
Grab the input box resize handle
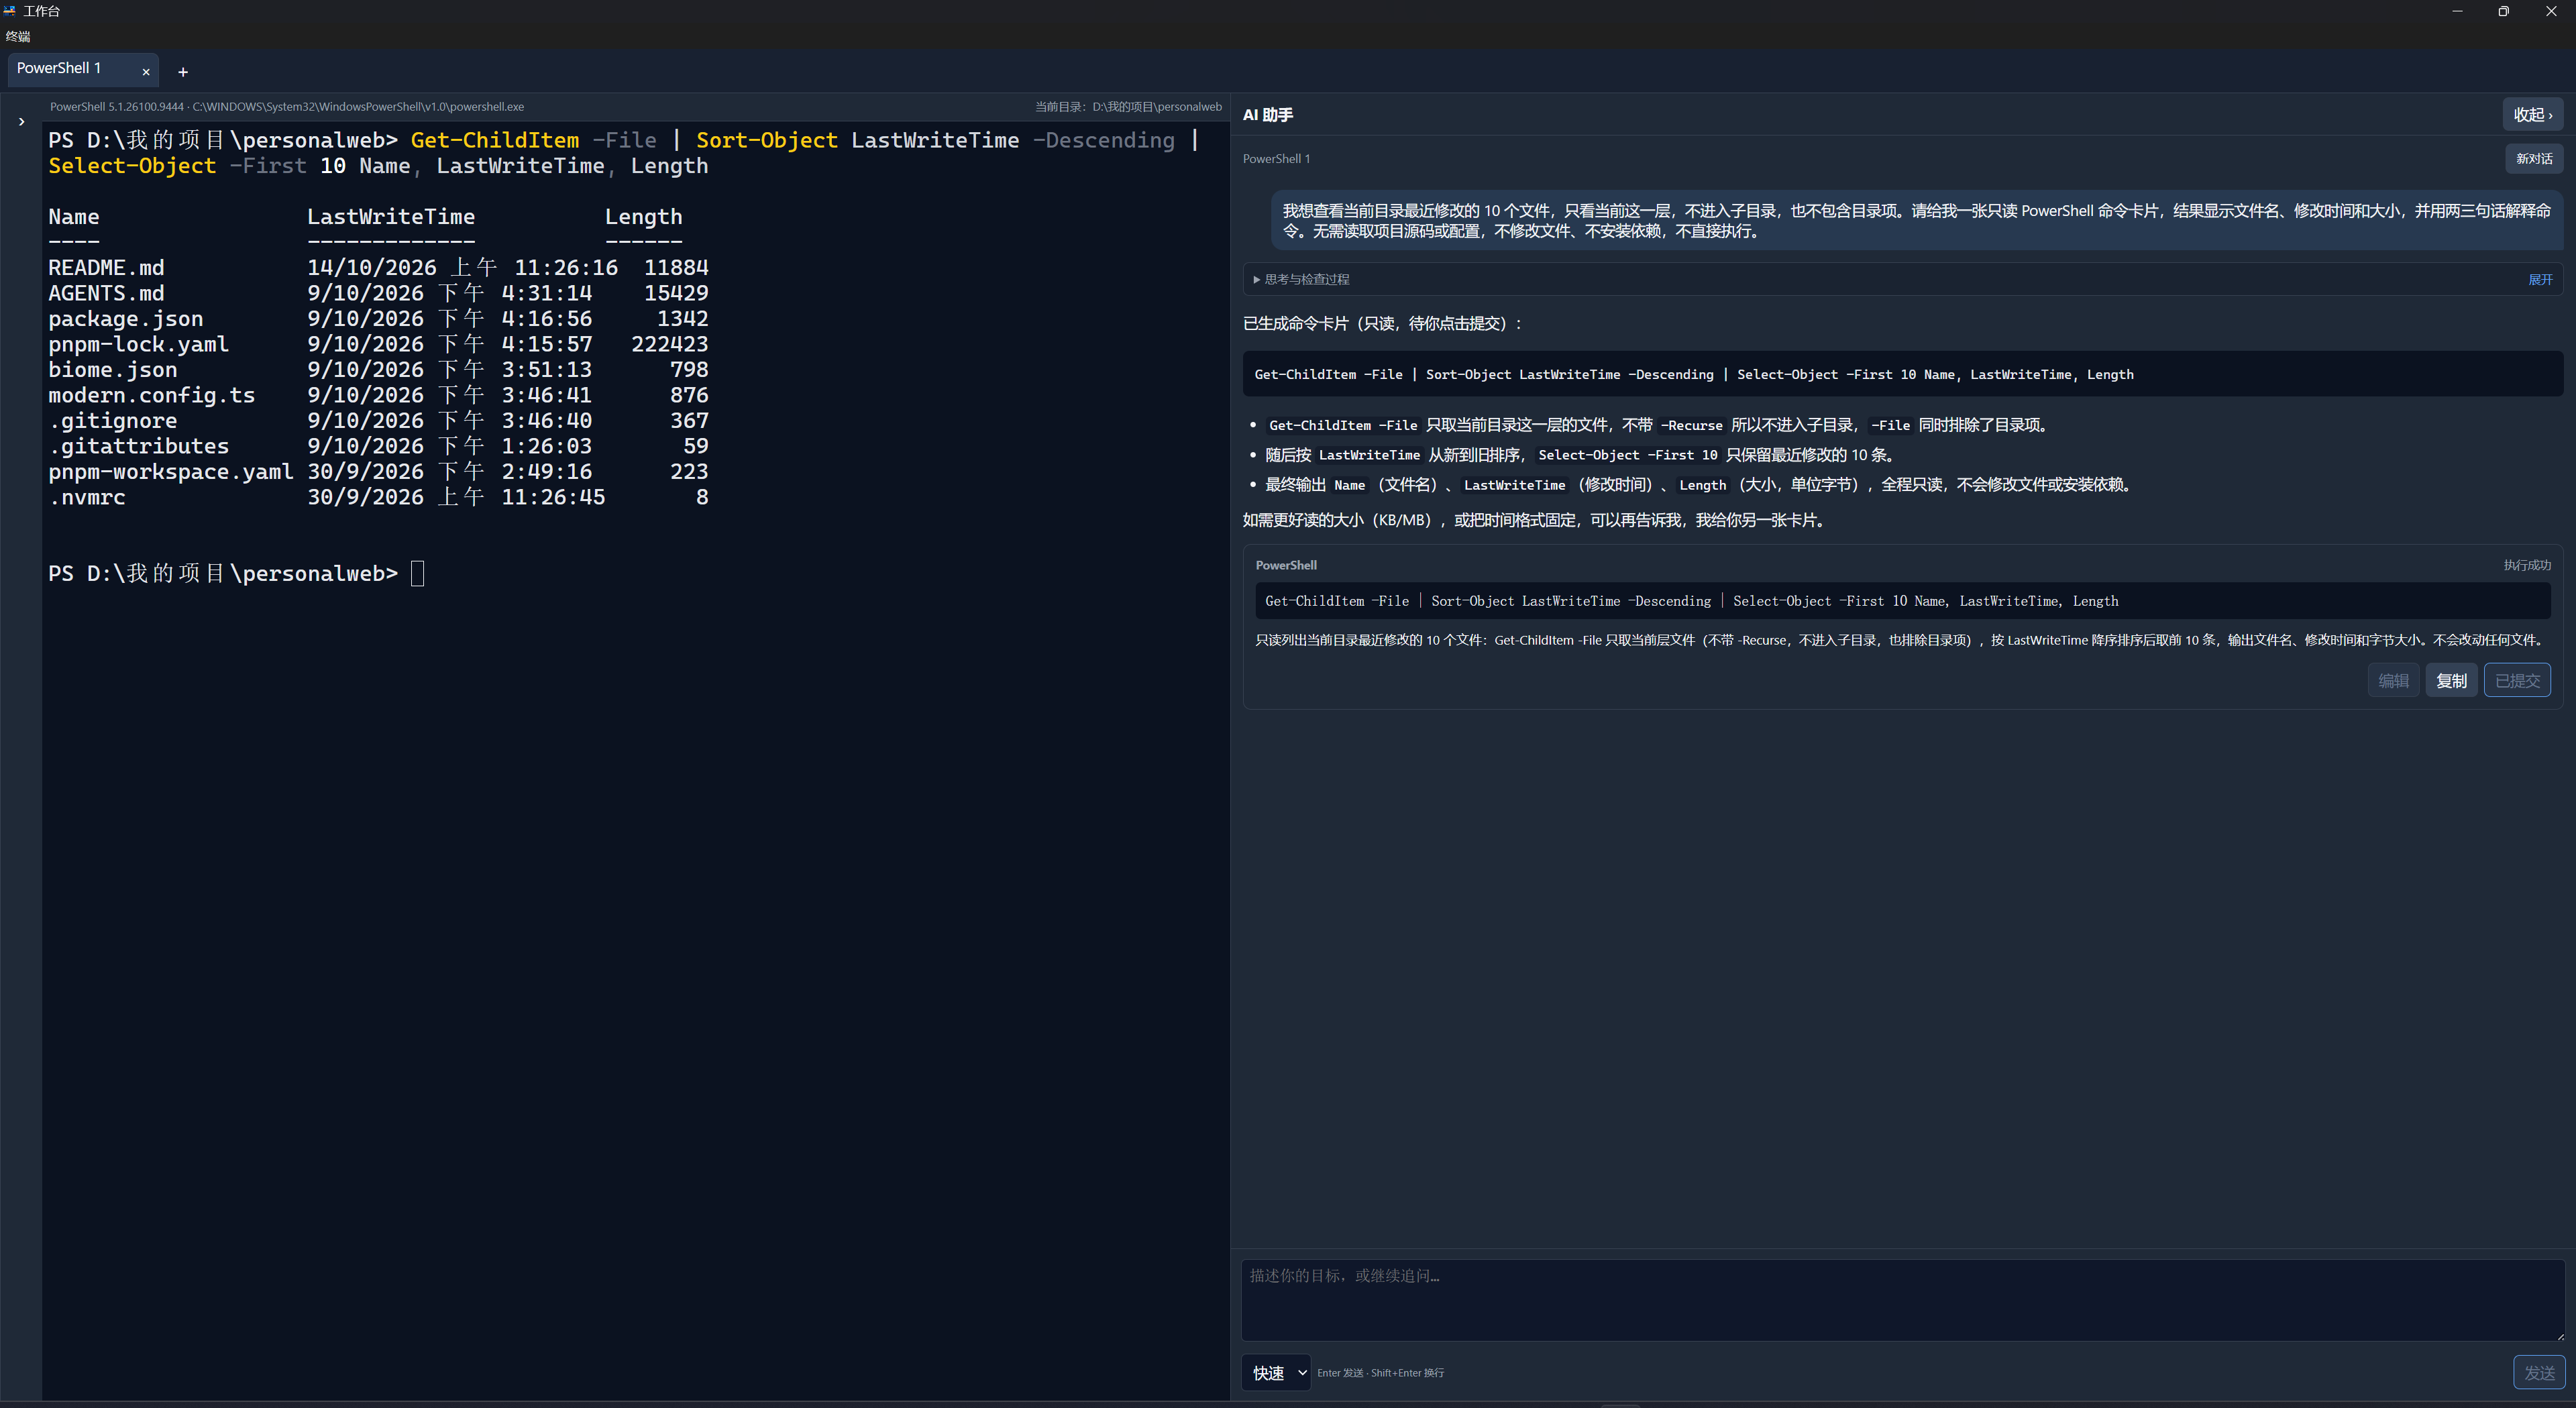click(x=2560, y=1336)
